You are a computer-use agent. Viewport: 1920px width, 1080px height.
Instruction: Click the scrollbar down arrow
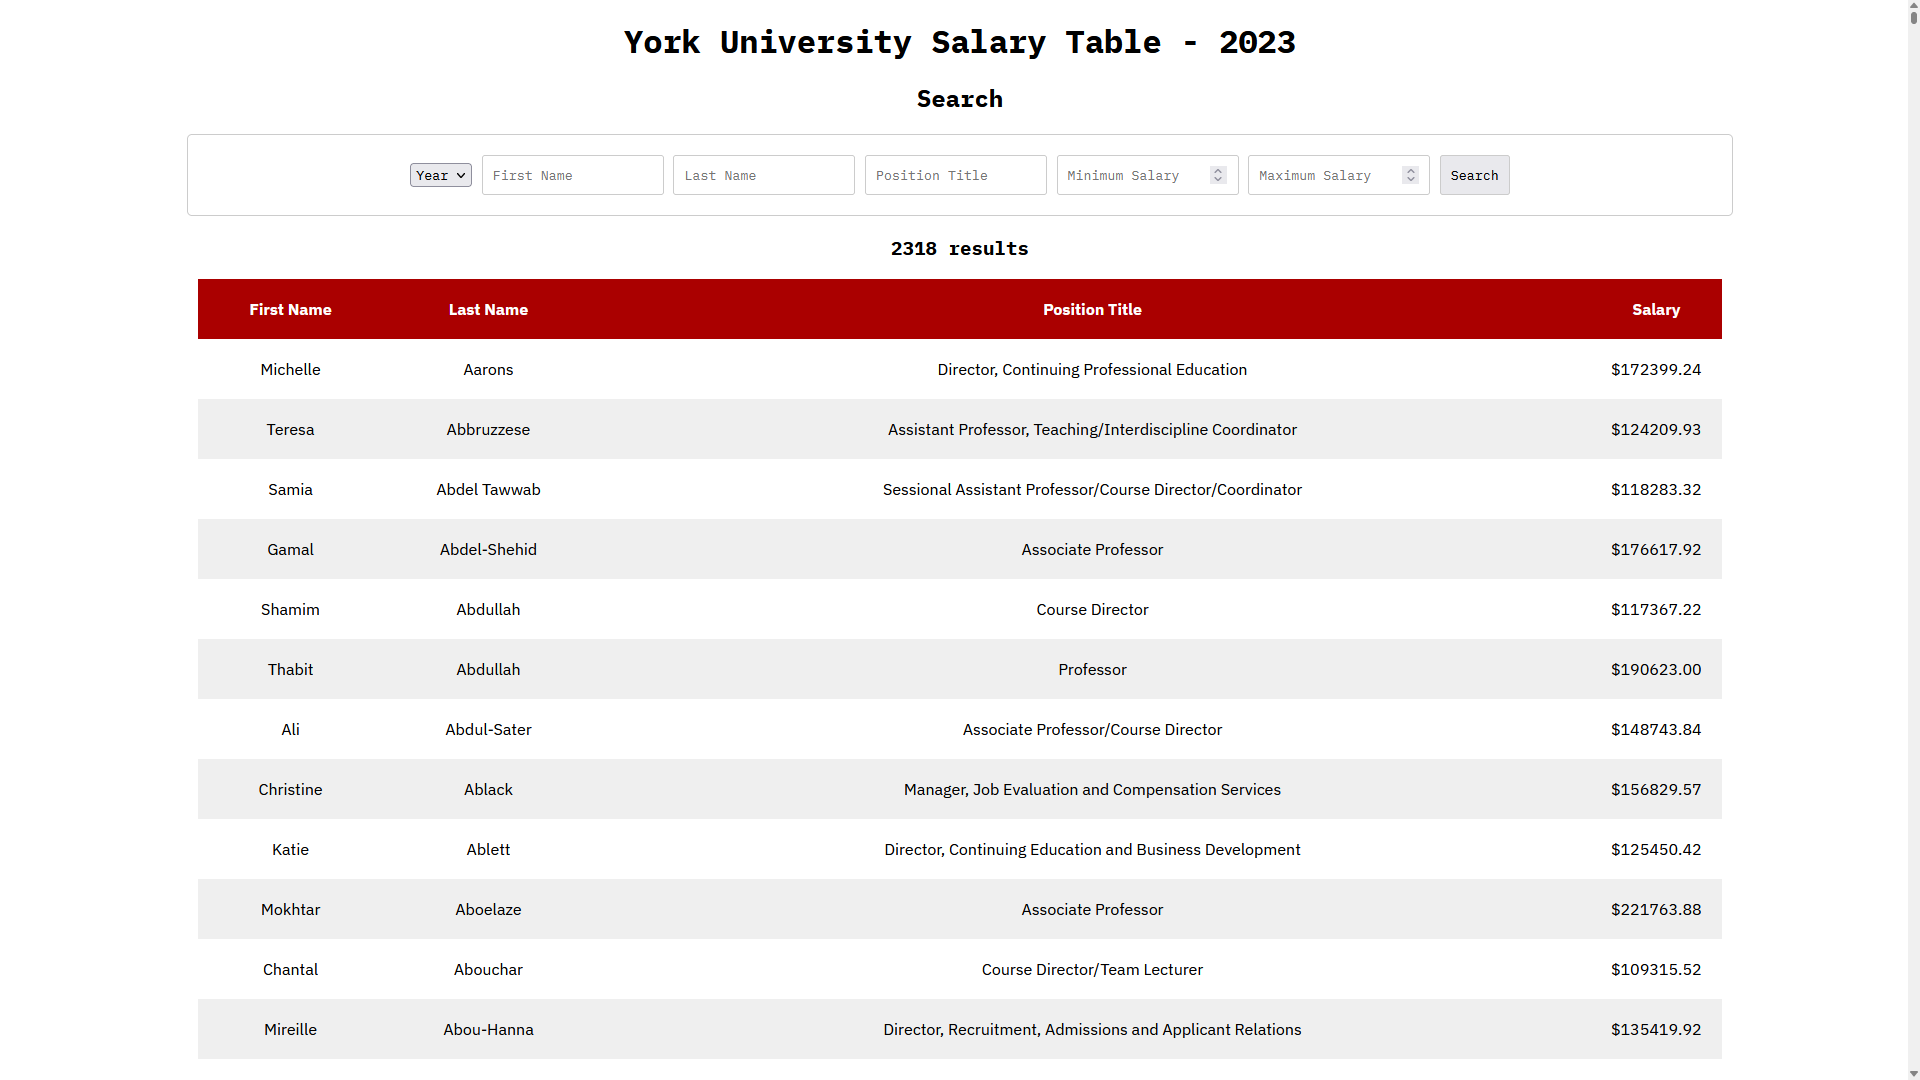[x=1913, y=1073]
